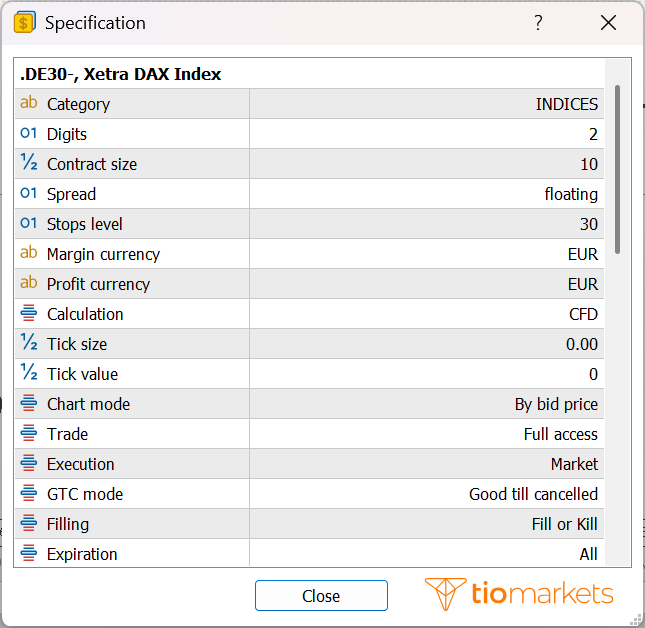Viewport: 645px width, 628px height.
Task: Select the Chart mode row
Action: click(x=309, y=404)
